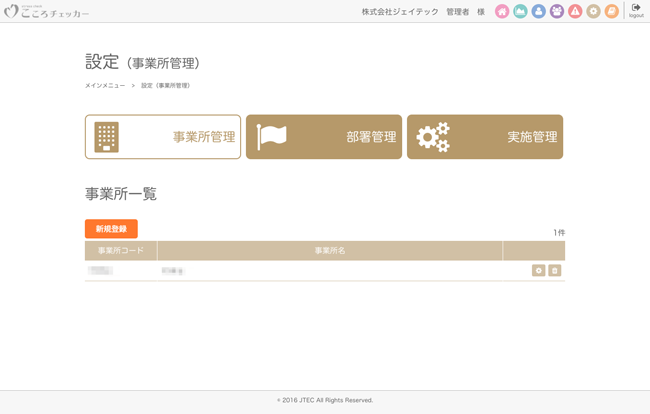Click the logout icon

[636, 11]
